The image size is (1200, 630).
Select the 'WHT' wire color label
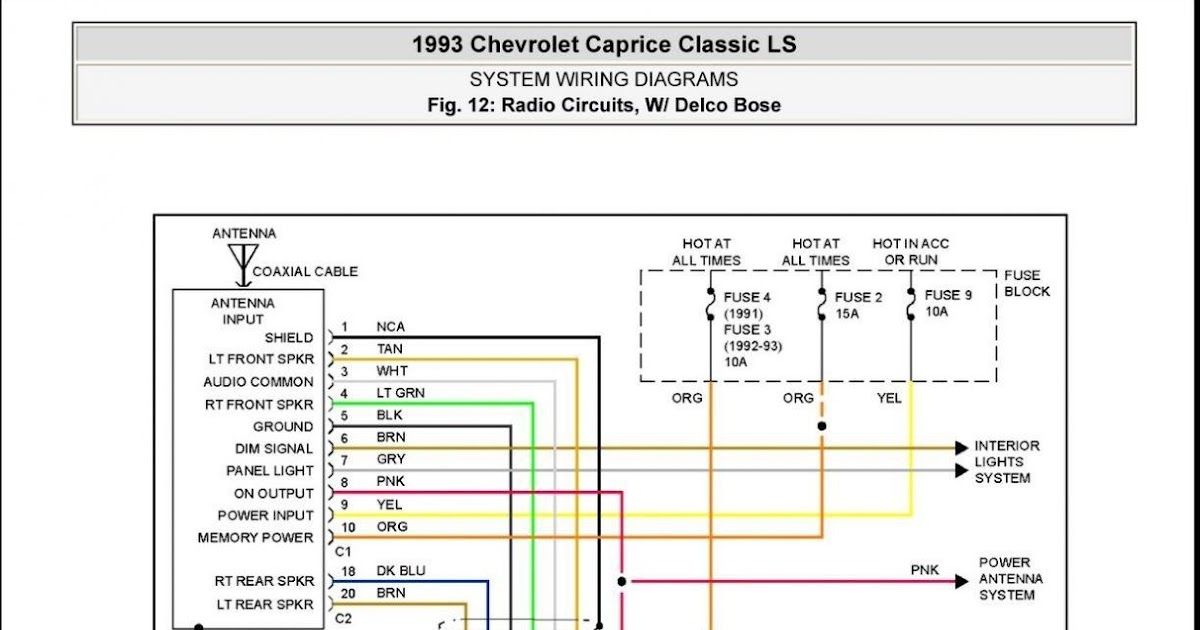tap(392, 371)
